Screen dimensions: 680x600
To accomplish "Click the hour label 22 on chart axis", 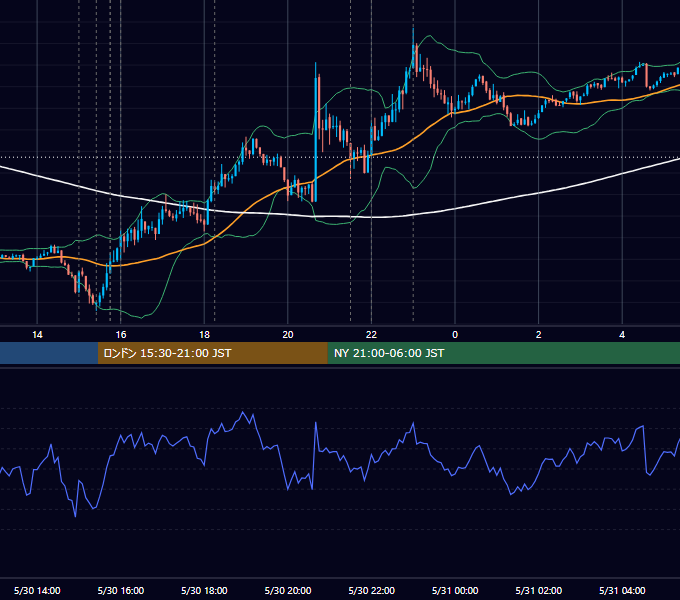I will (x=372, y=335).
